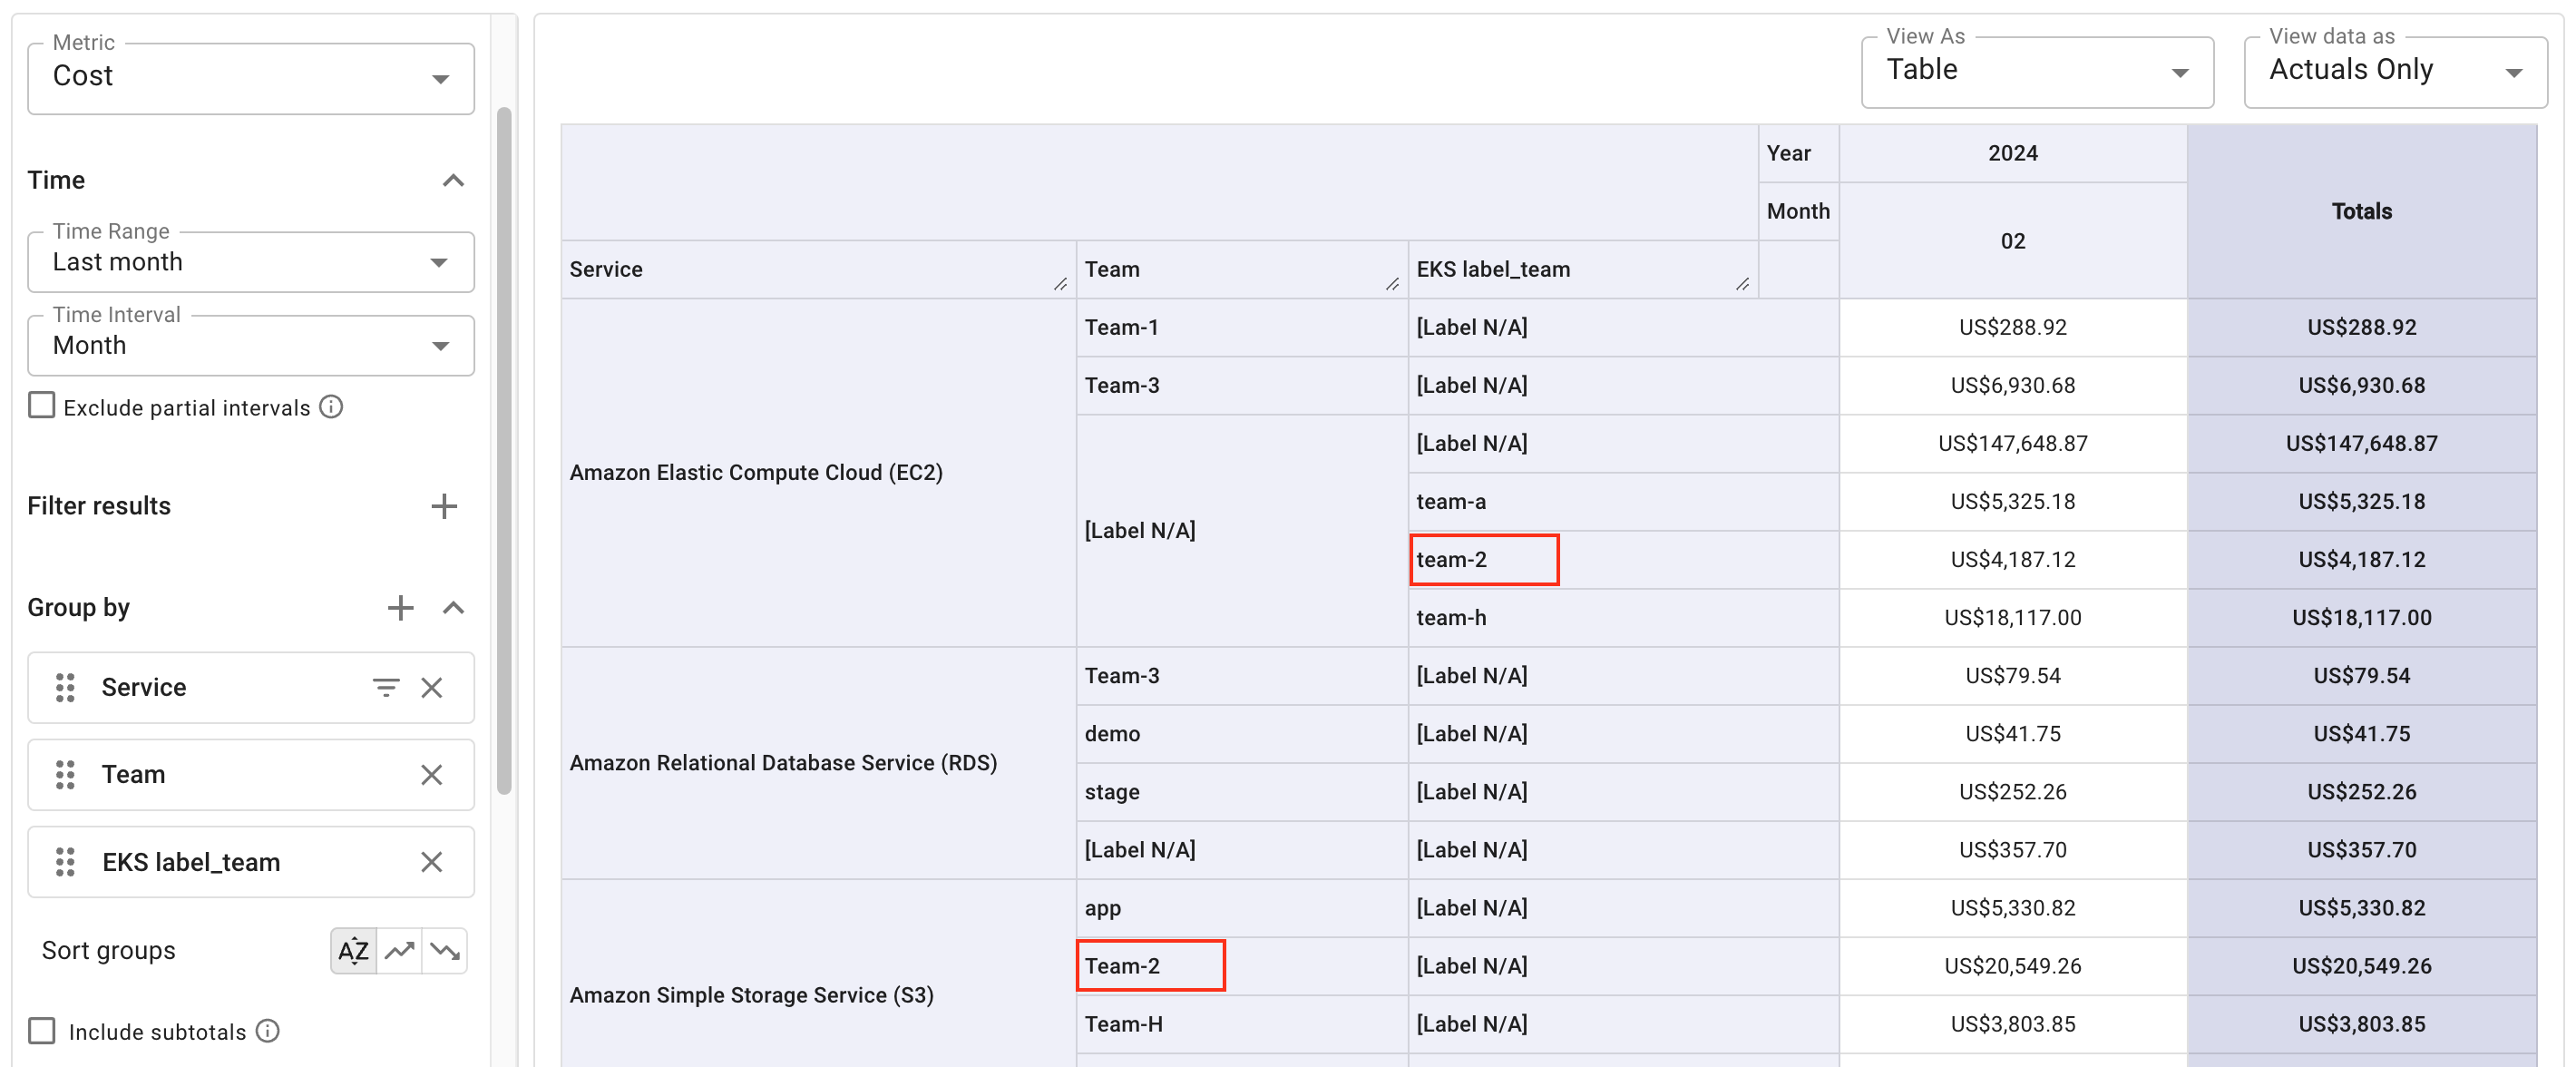This screenshot has height=1067, width=2576.
Task: Sort groups by ascending trend icon
Action: coord(399,950)
